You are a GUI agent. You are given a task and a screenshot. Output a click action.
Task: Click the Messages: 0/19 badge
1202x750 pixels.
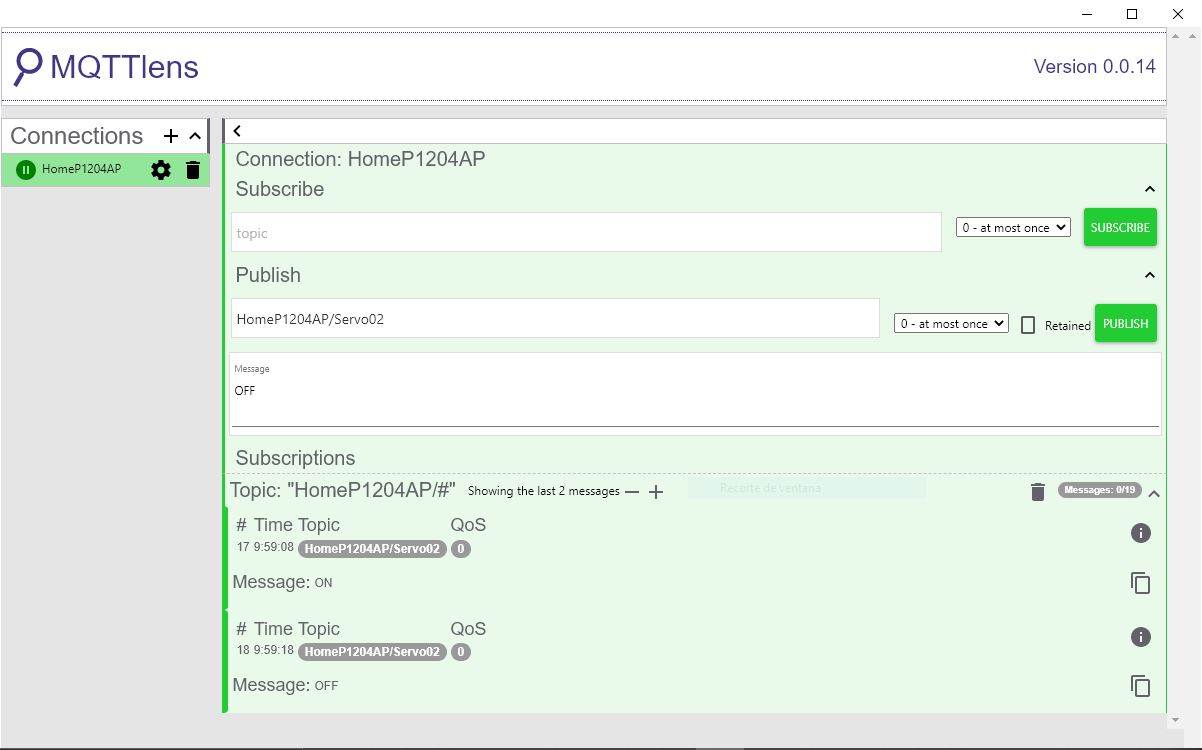coord(1100,490)
